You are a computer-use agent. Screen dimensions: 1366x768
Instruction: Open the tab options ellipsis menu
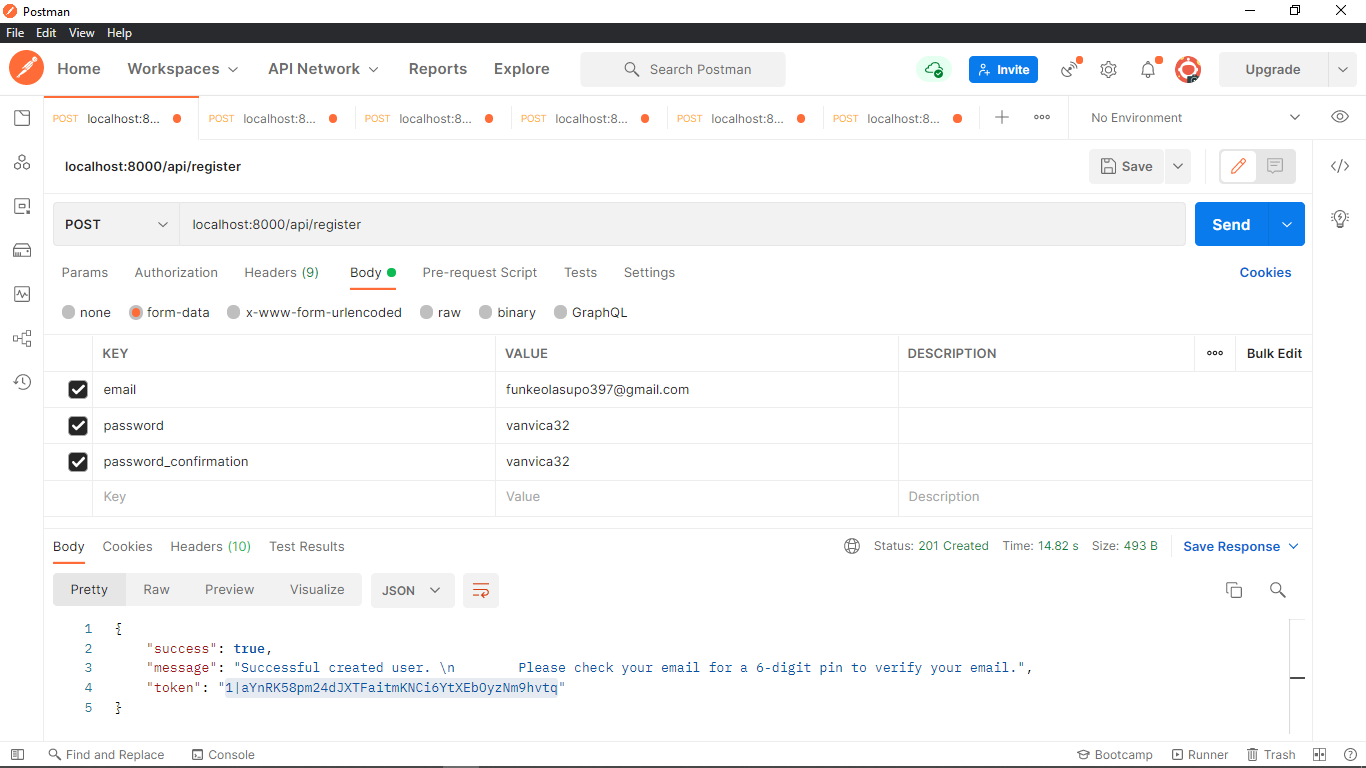click(1042, 117)
